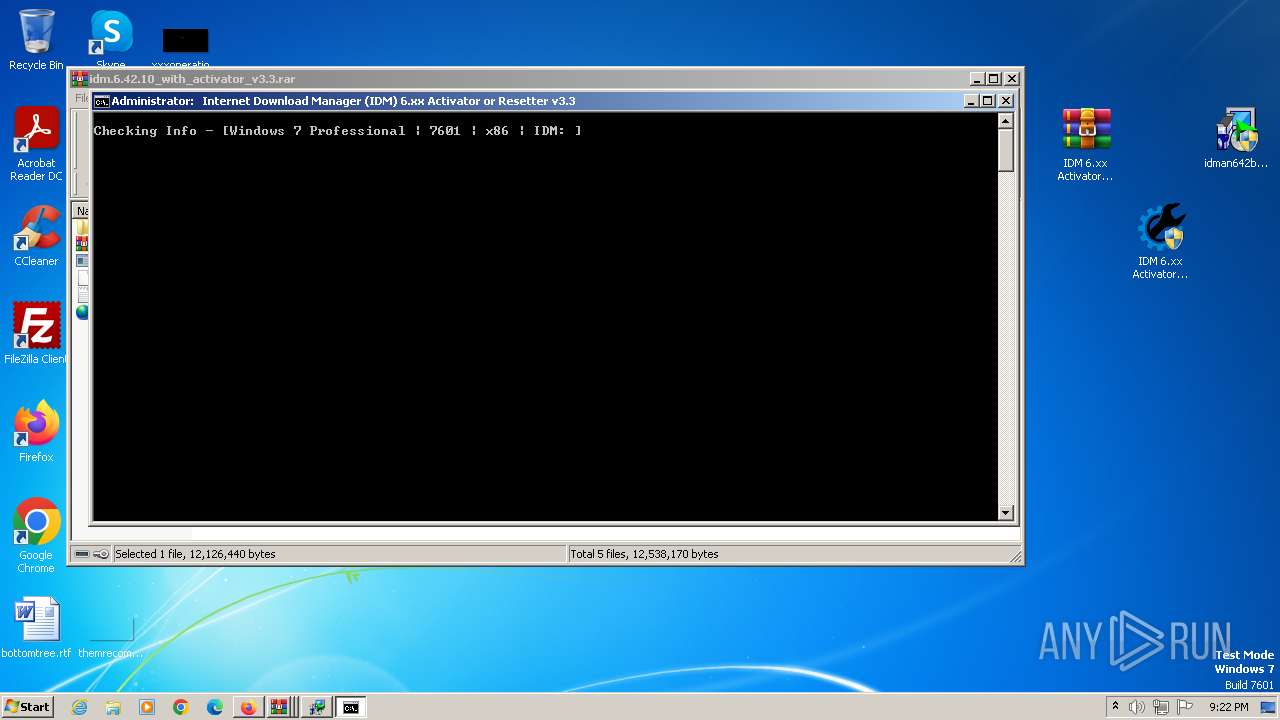Close the IDM Activator command window
The image size is (1280, 720).
click(x=1006, y=101)
